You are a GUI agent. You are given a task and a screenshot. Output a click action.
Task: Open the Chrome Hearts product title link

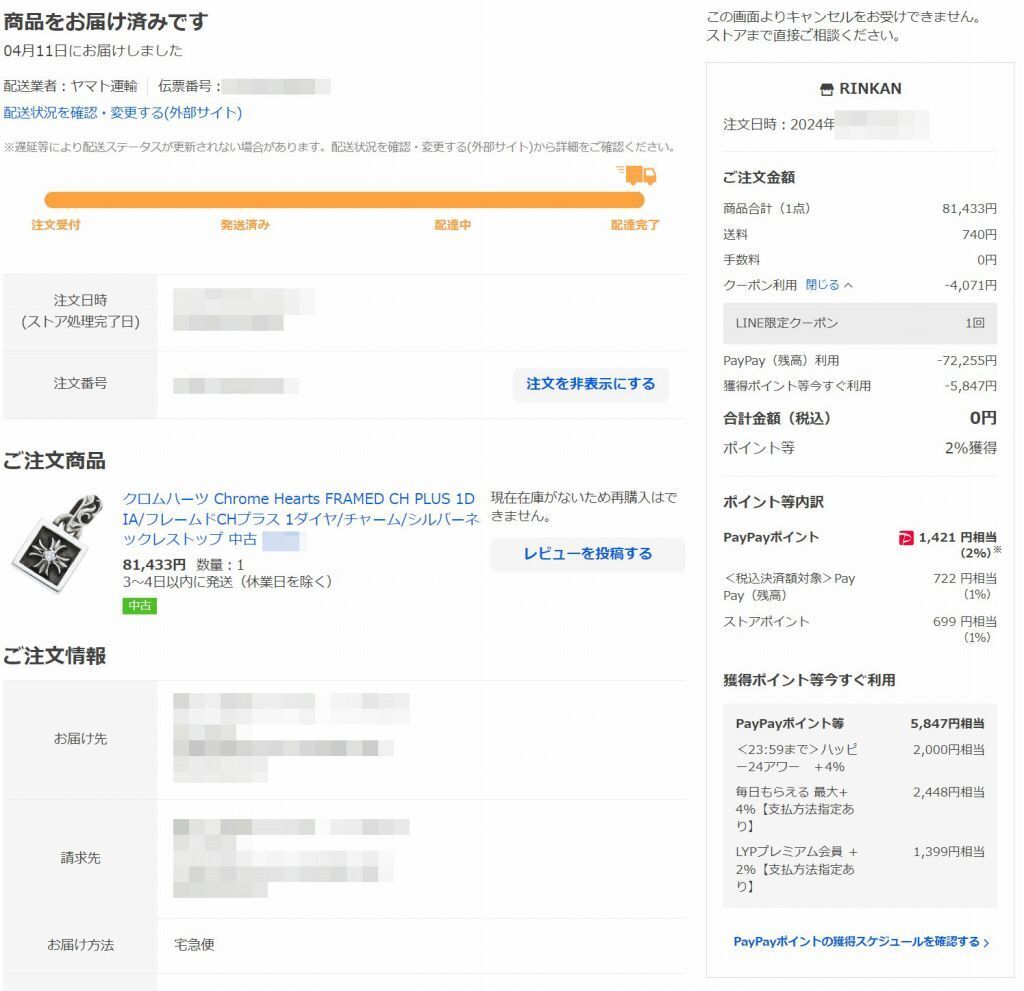pyautogui.click(x=300, y=519)
